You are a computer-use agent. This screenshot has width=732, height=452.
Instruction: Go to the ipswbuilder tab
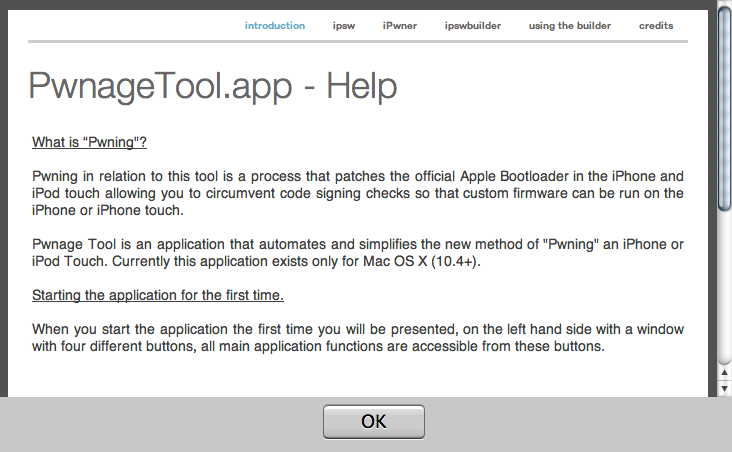(472, 26)
